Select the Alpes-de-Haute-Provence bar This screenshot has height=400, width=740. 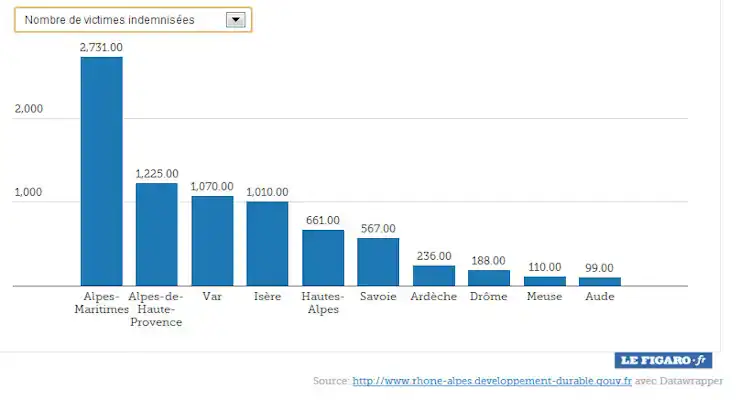tap(156, 234)
